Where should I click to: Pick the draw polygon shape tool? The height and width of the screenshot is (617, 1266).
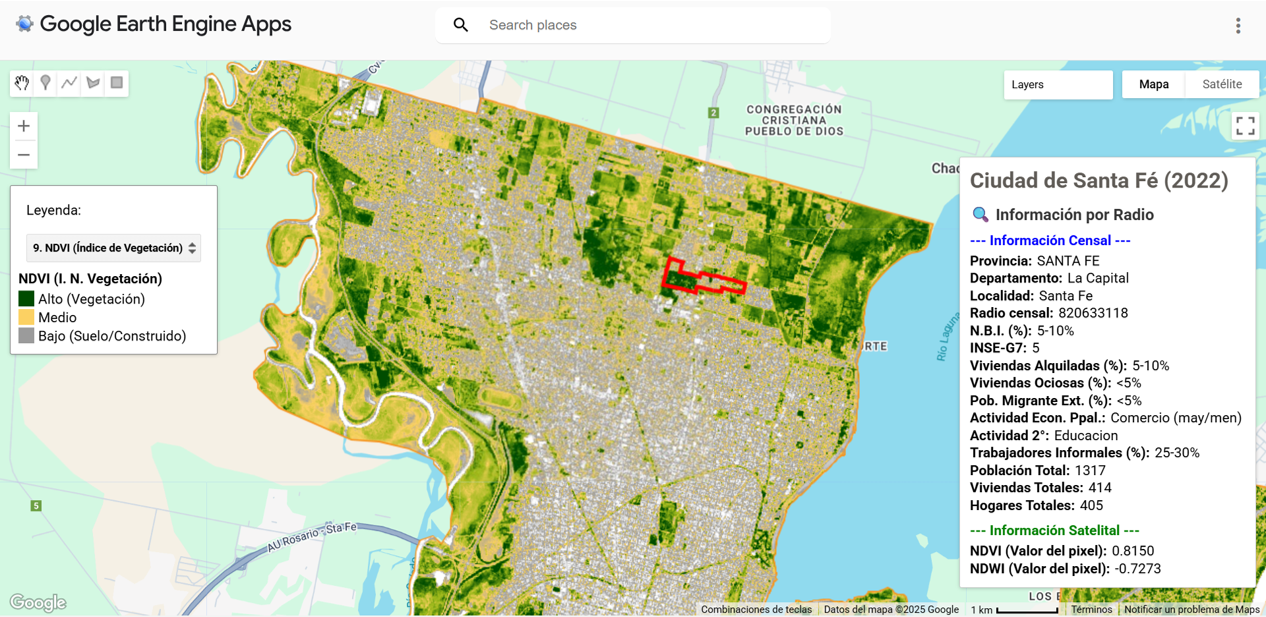point(93,83)
